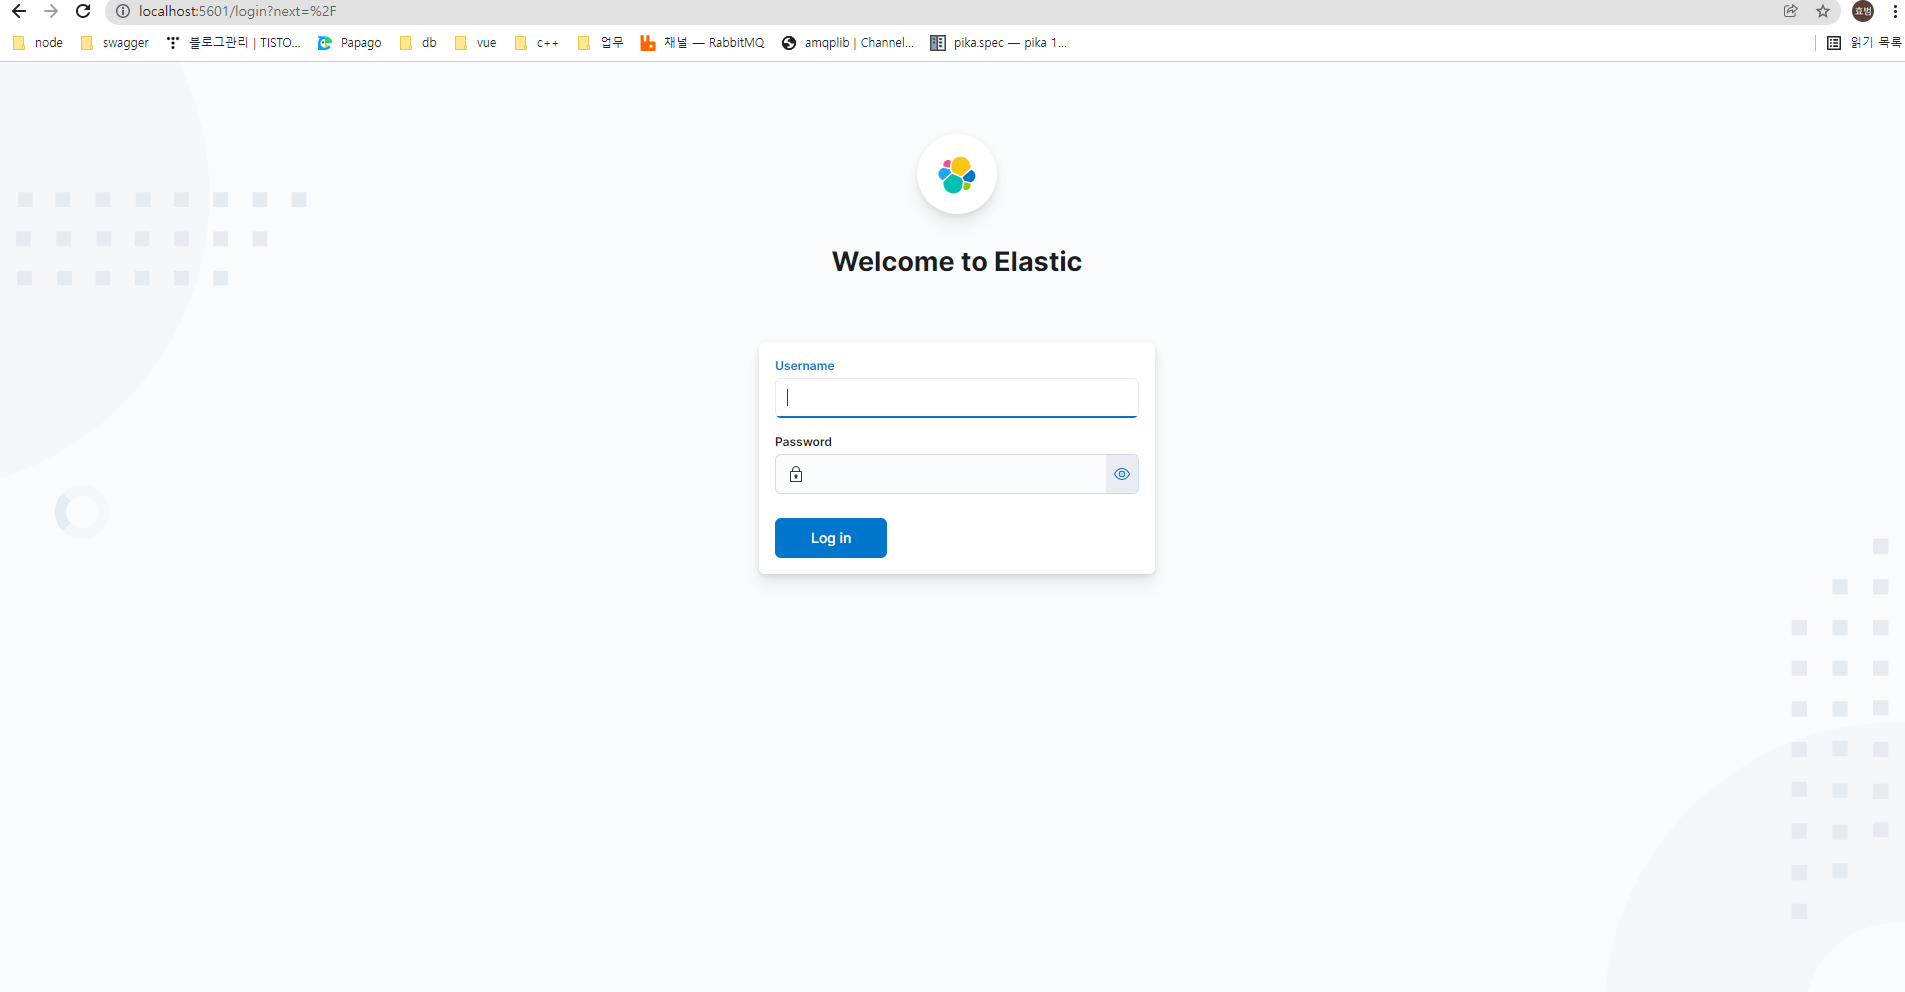The width and height of the screenshot is (1905, 992).
Task: Click the Password label
Action: click(x=803, y=442)
